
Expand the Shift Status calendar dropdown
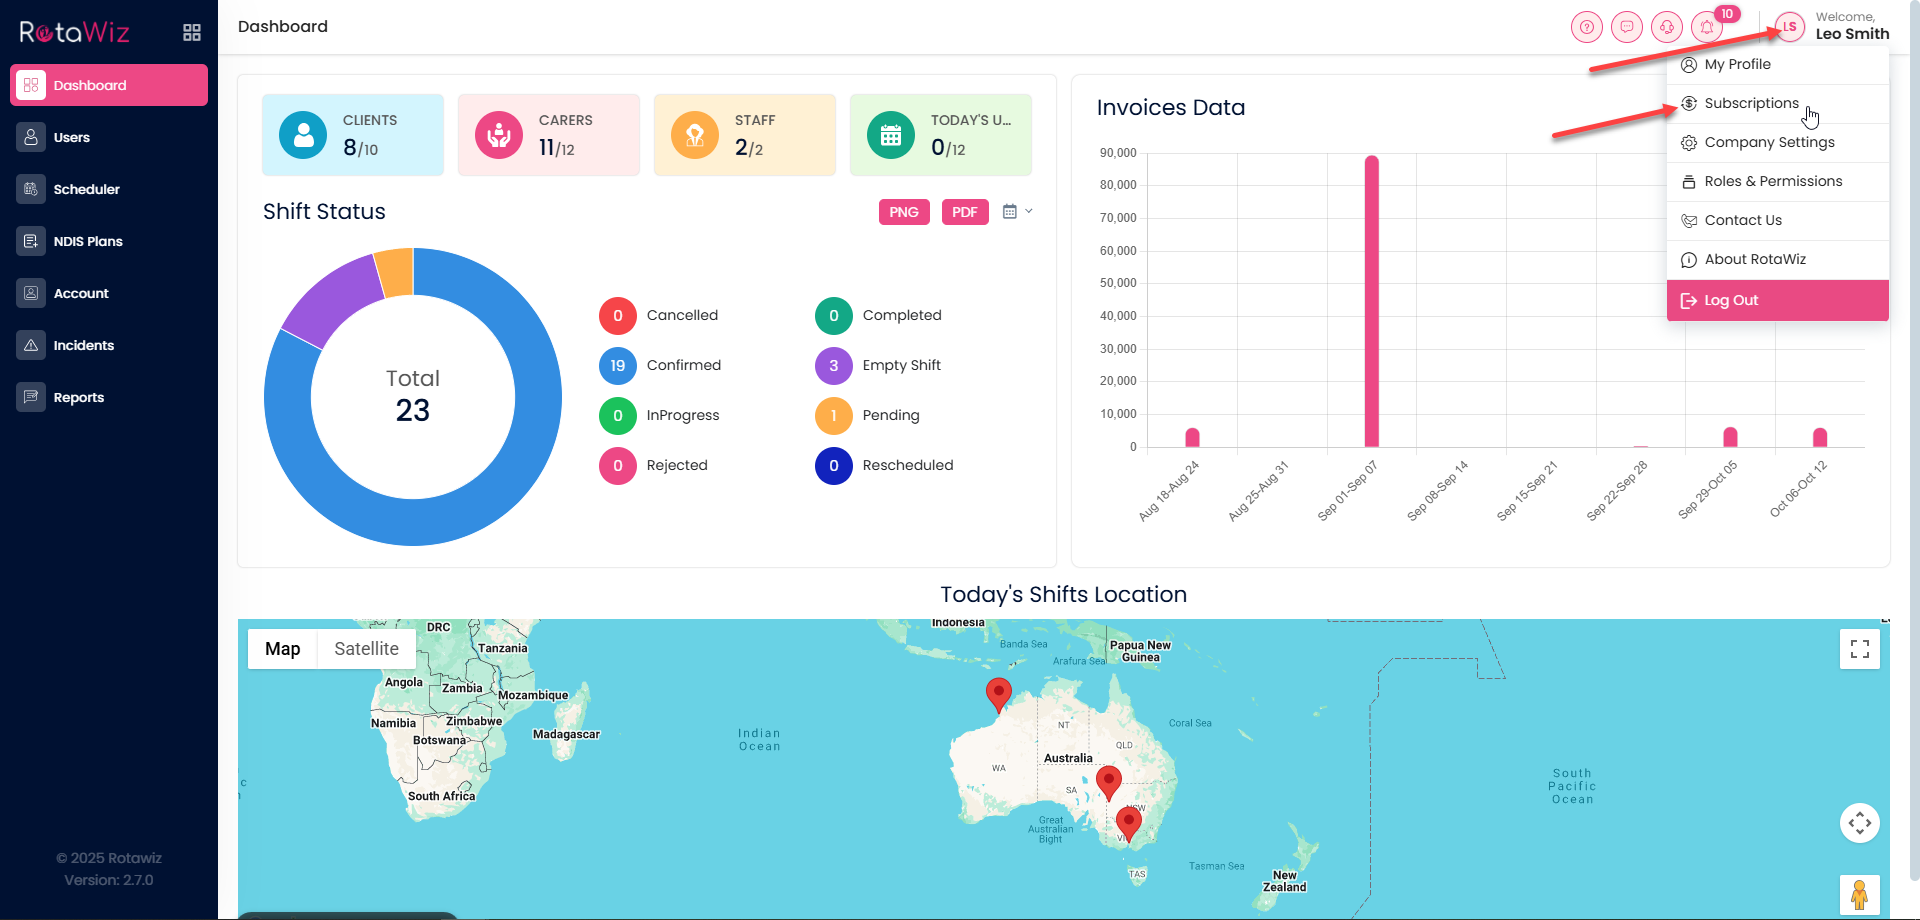(x=1017, y=212)
